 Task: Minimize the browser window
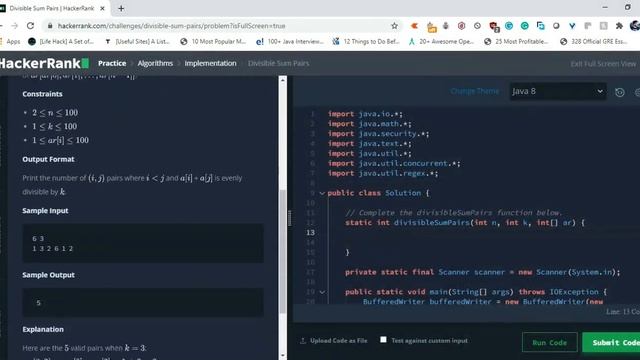(x=605, y=7)
